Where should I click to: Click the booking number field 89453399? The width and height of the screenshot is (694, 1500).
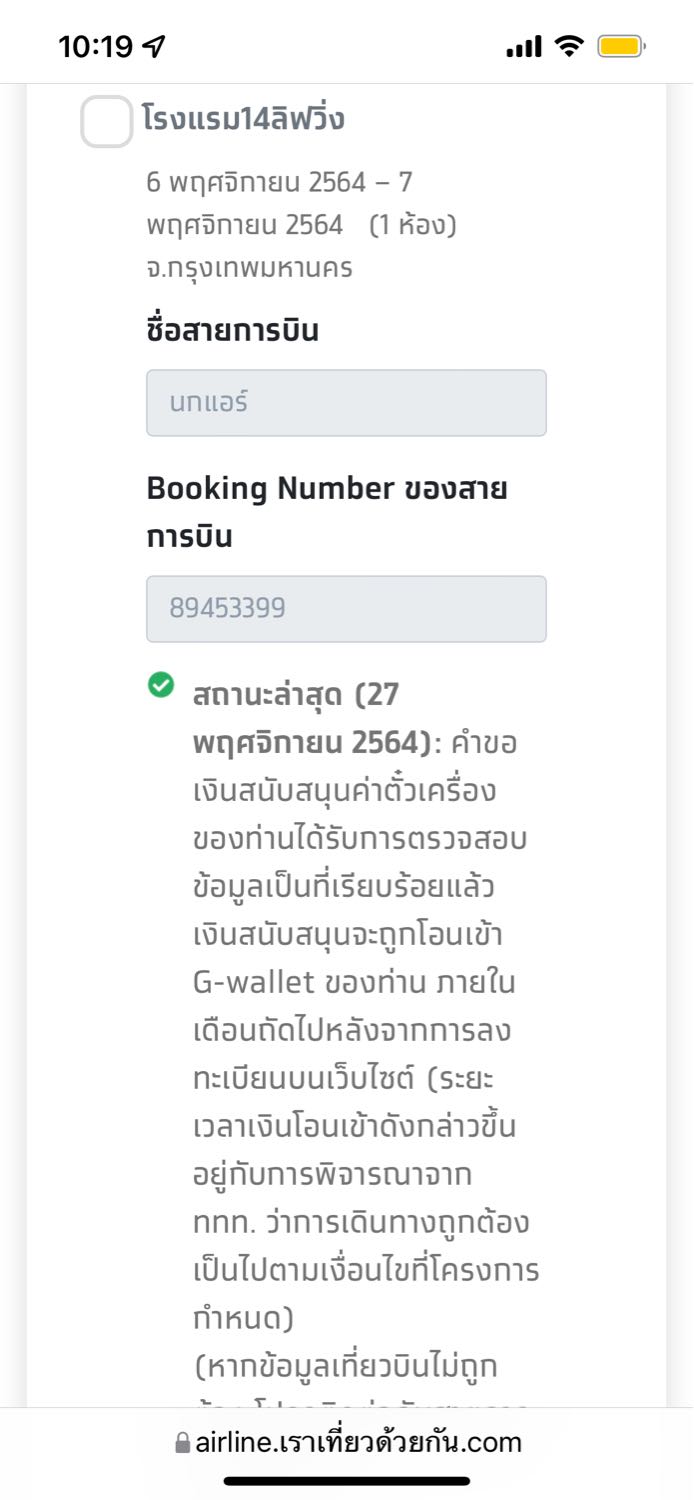pyautogui.click(x=346, y=608)
